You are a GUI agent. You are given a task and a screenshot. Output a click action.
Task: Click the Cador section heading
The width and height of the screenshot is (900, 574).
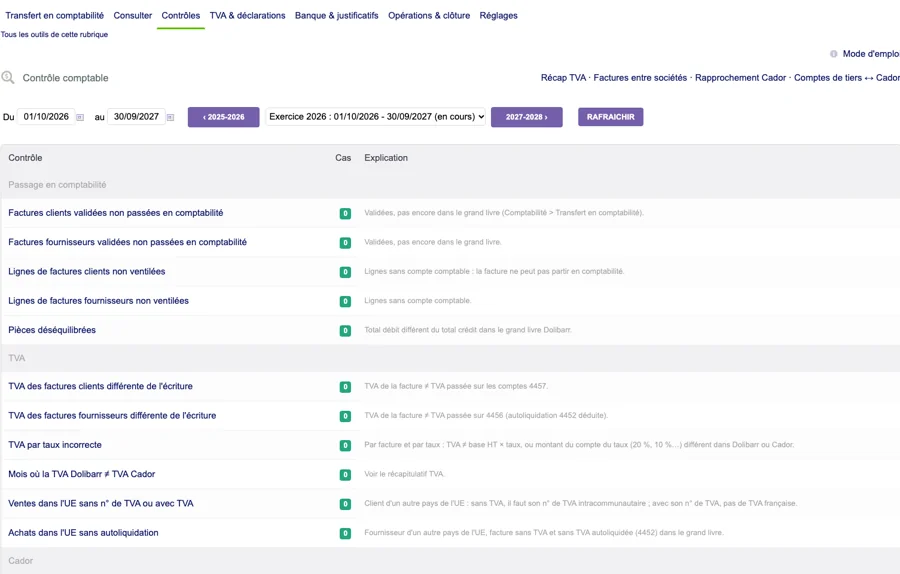[x=21, y=561]
